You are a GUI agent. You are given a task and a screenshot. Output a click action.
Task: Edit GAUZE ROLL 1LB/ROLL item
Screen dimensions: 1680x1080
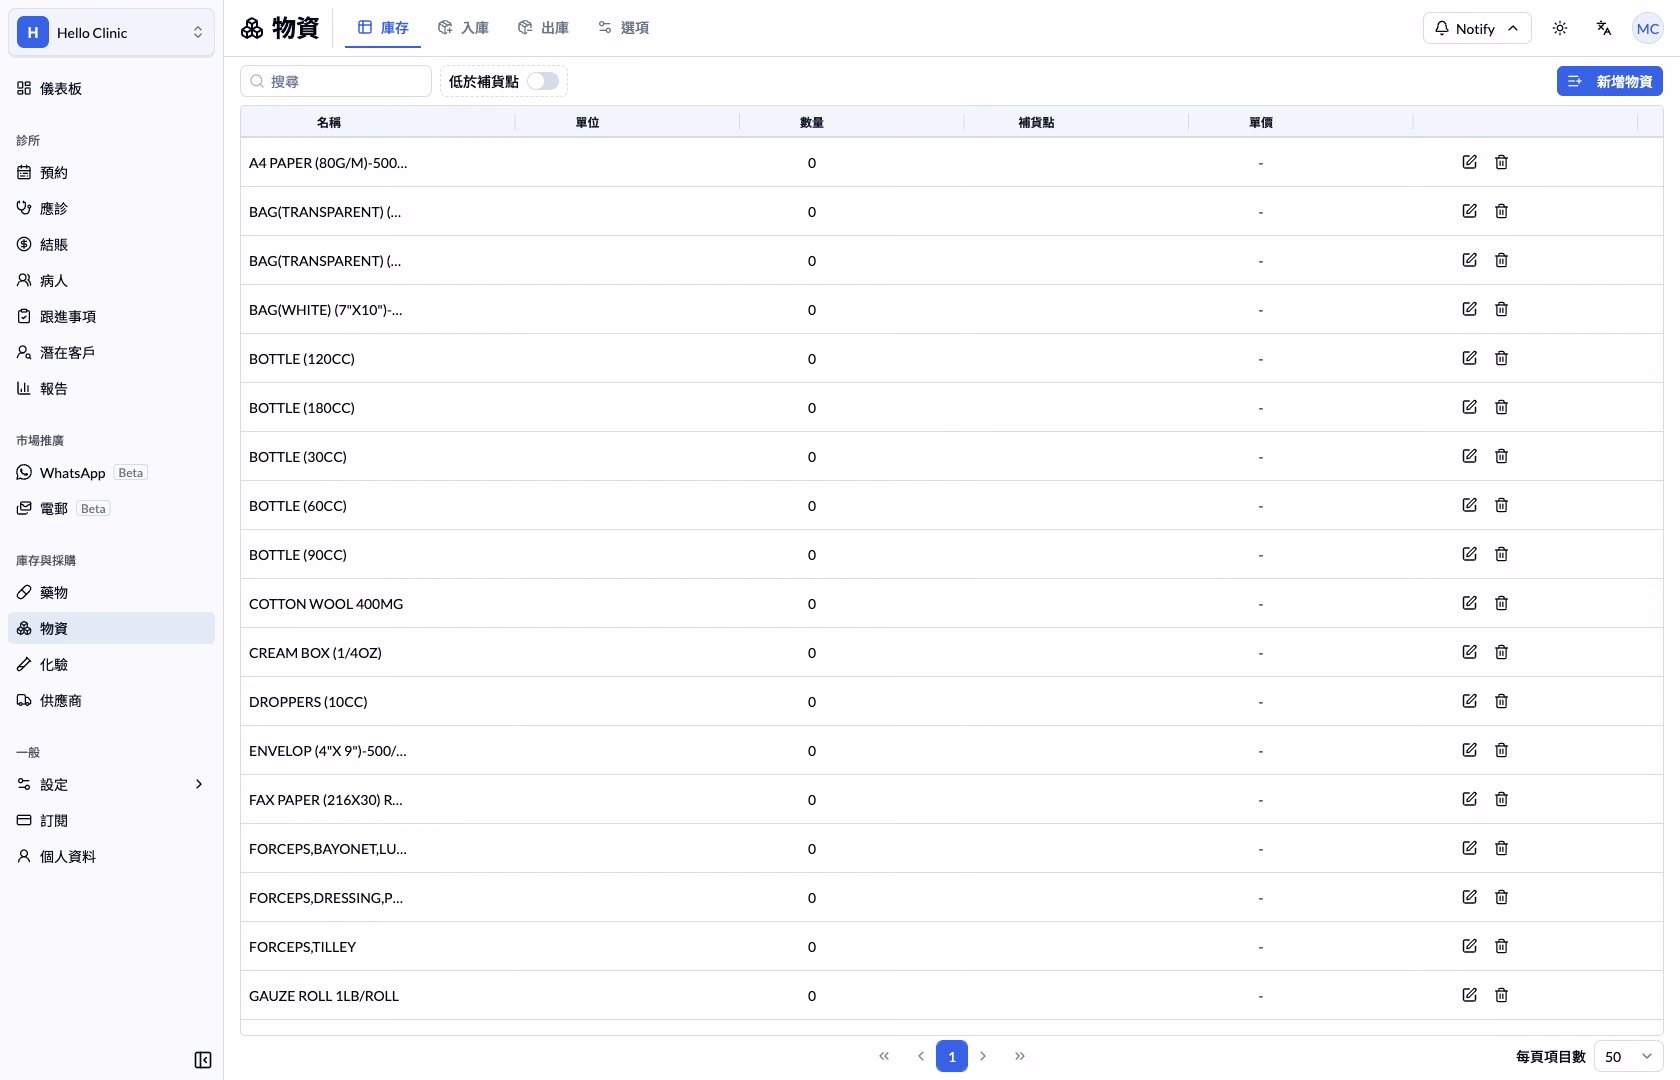(x=1469, y=995)
